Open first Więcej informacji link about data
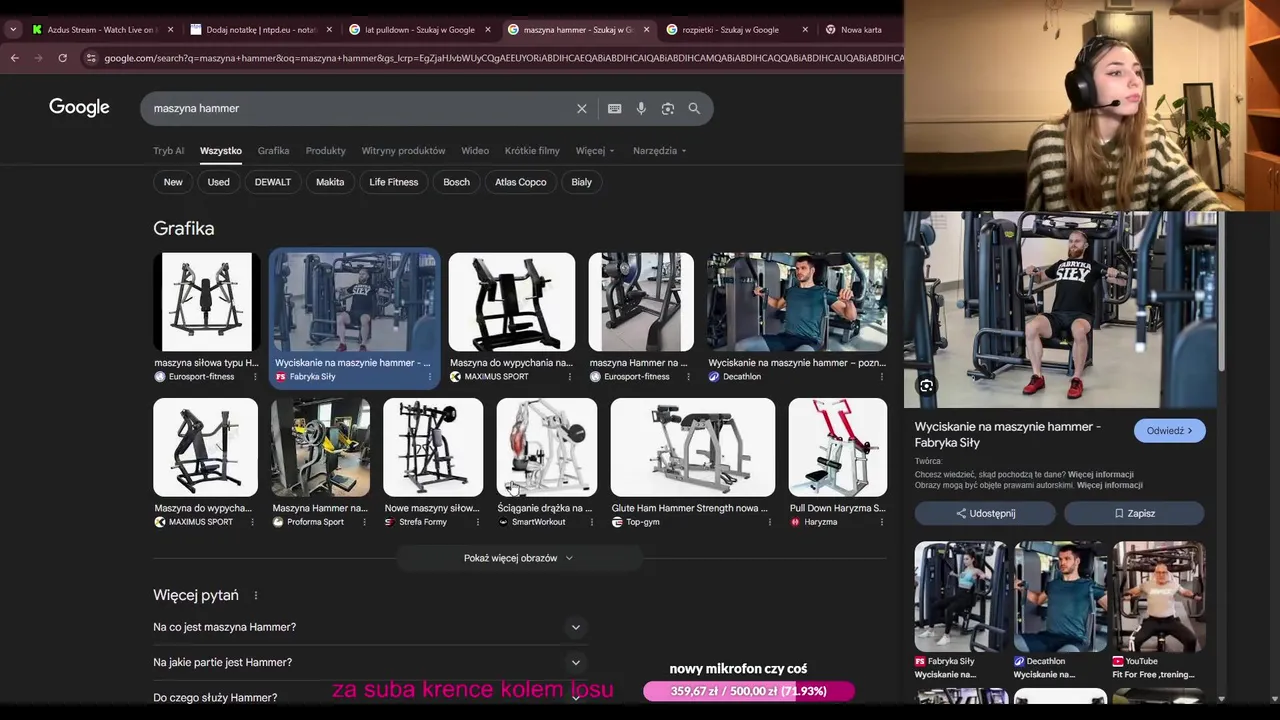 click(x=1100, y=475)
